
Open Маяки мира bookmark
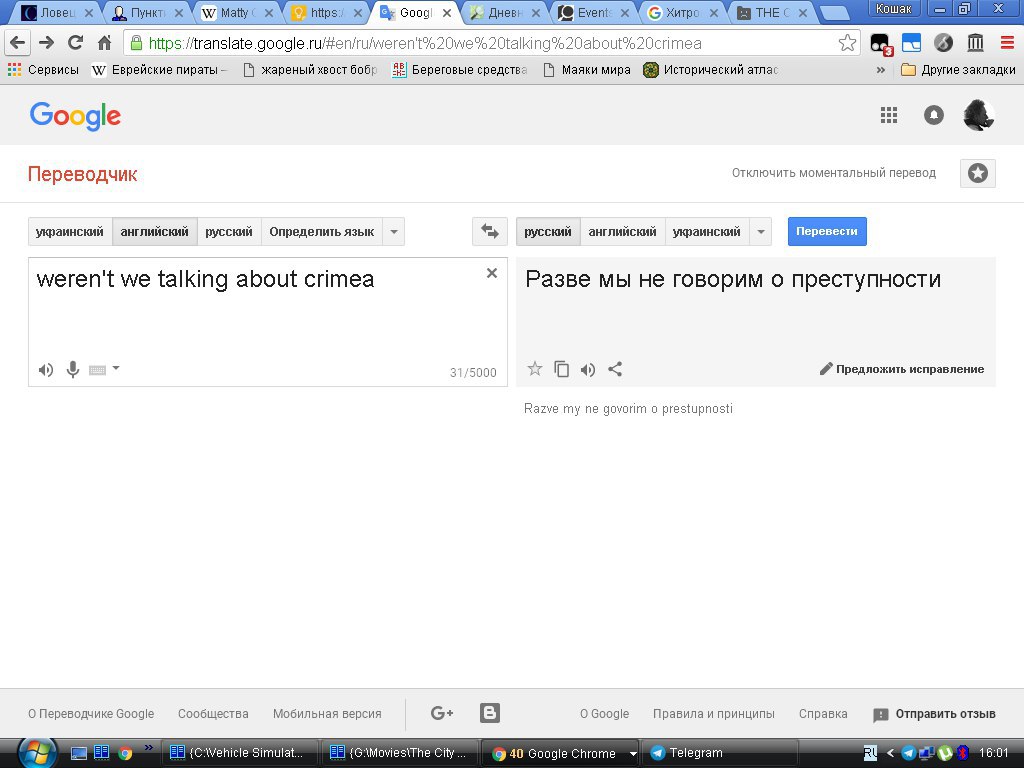point(587,70)
